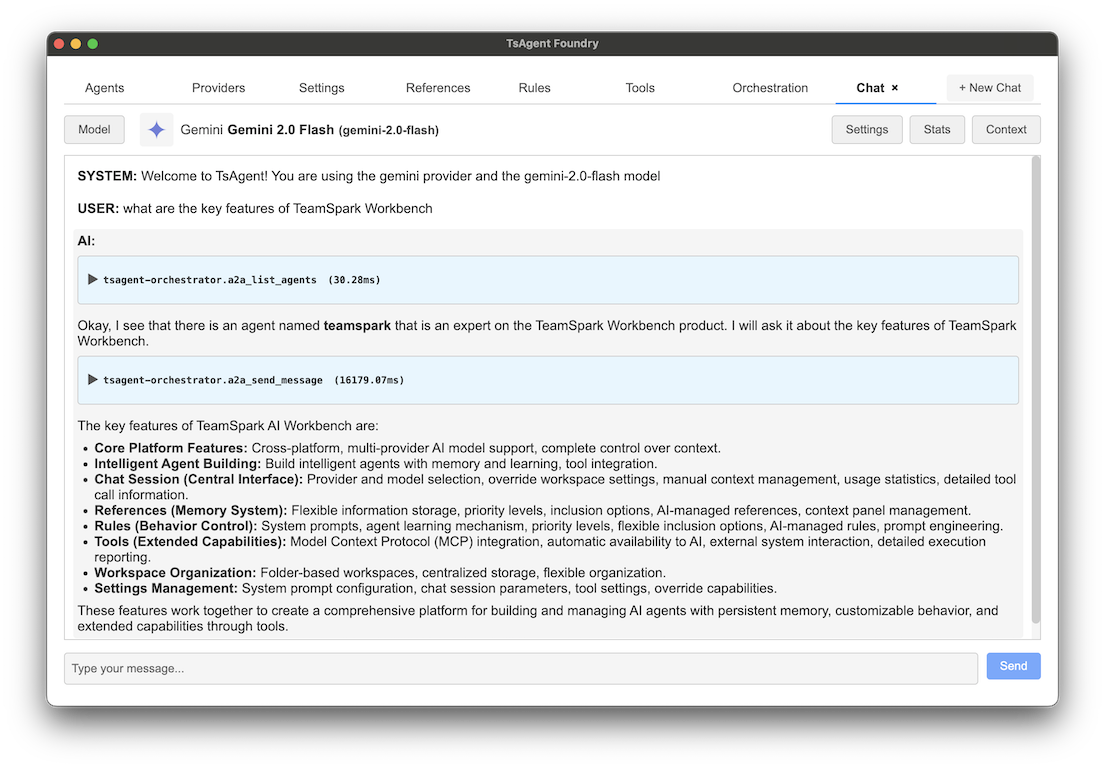The image size is (1105, 768).
Task: Select the Rules tab
Action: (x=534, y=88)
